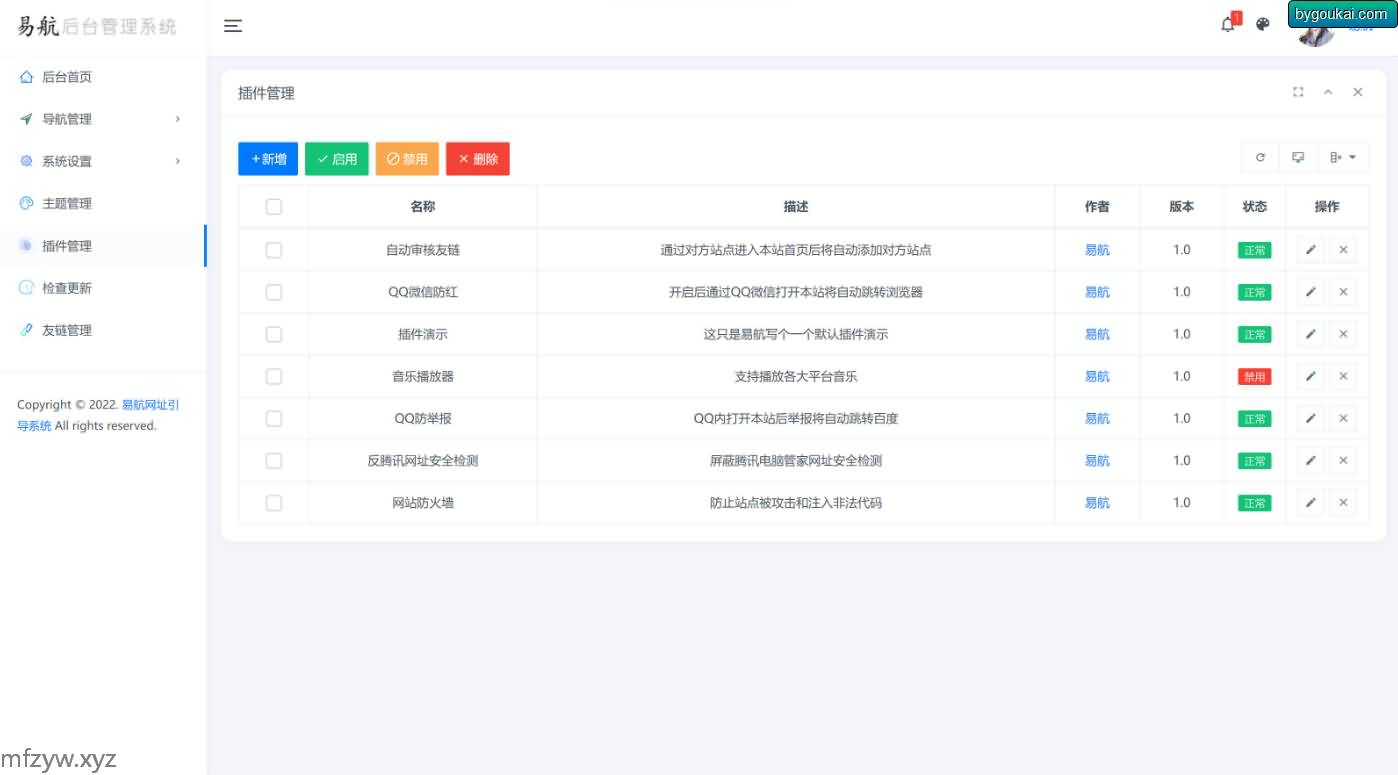Click the notification bell icon

1228,25
